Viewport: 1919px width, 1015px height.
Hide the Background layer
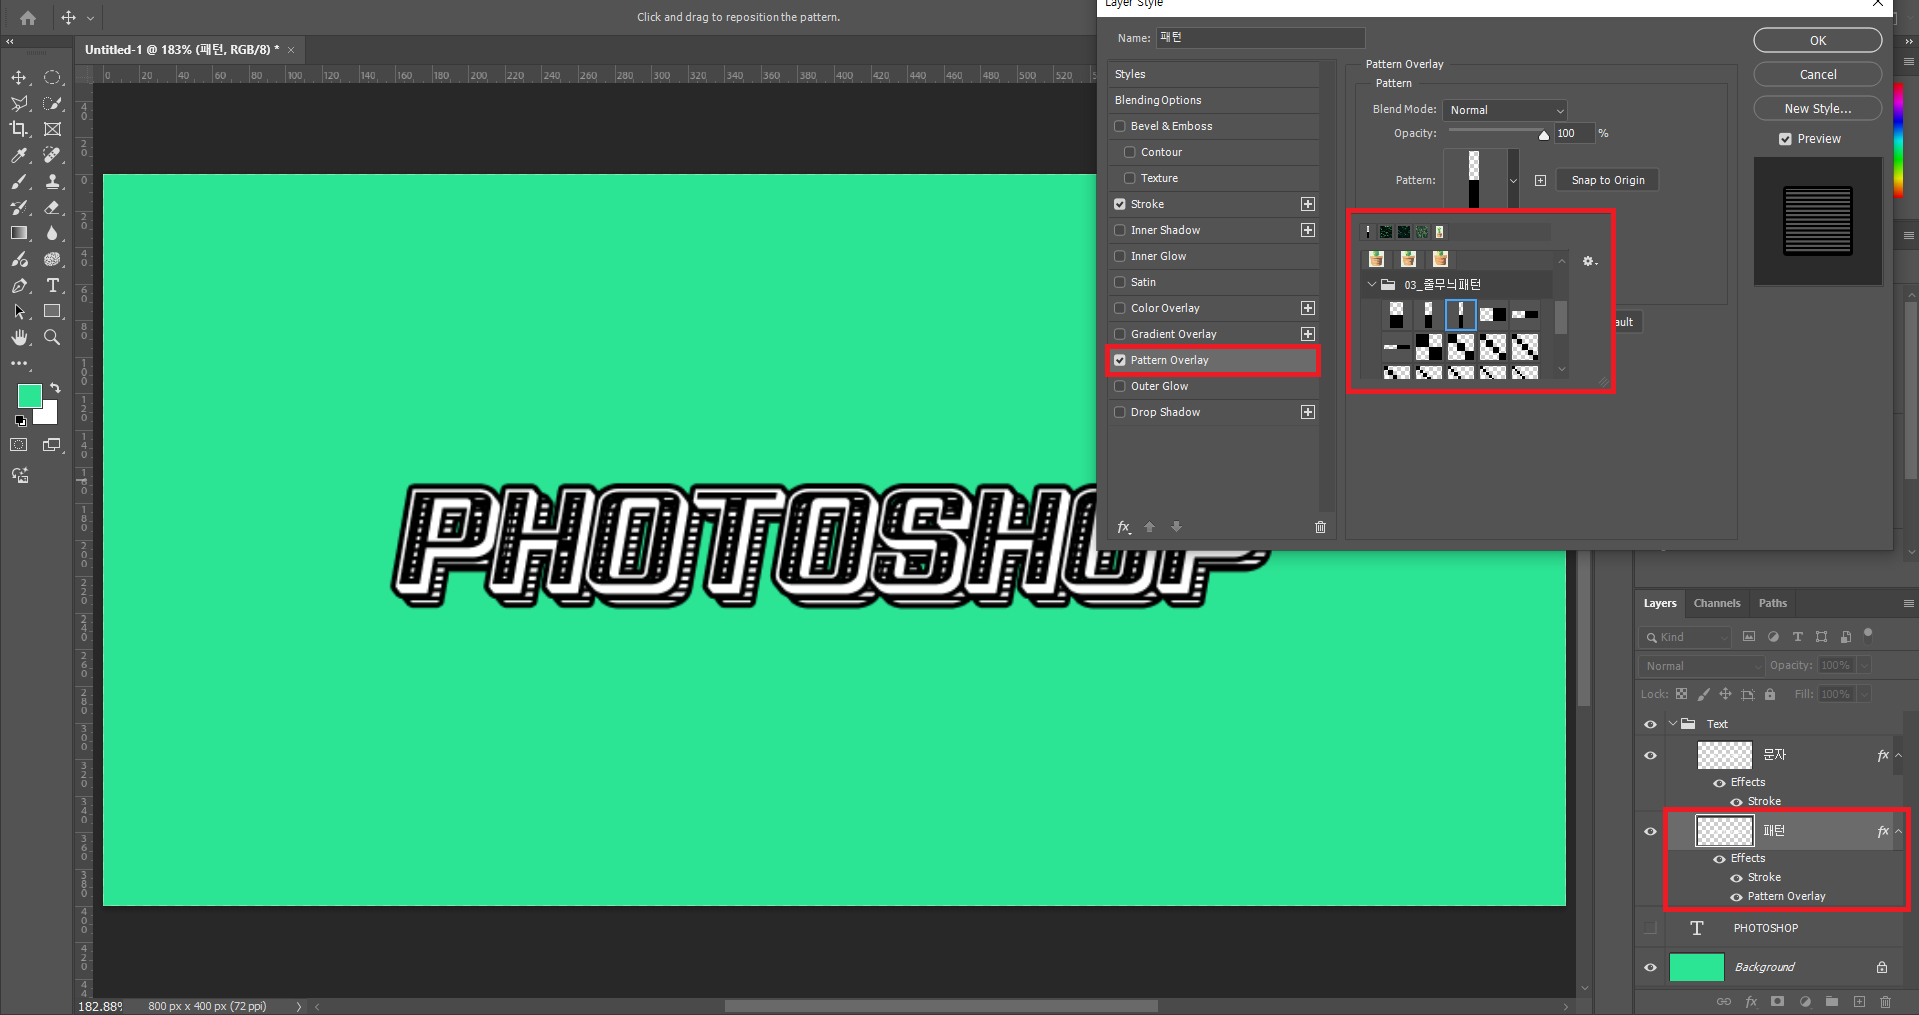[1650, 967]
